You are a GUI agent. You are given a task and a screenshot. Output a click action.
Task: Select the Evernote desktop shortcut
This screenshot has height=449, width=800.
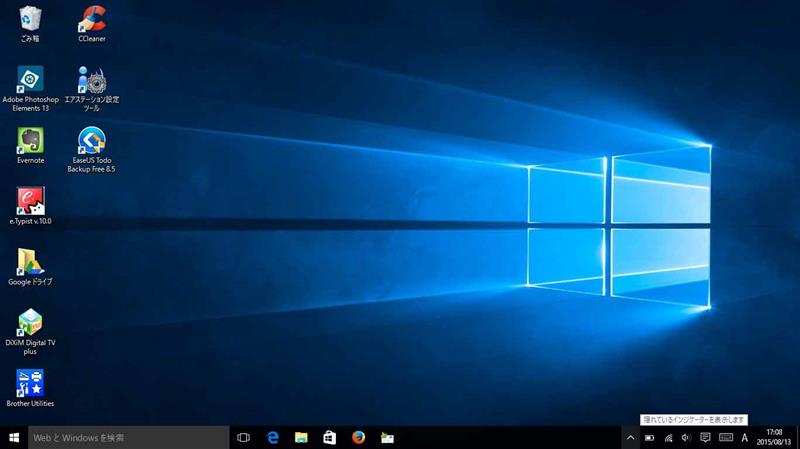(30, 145)
